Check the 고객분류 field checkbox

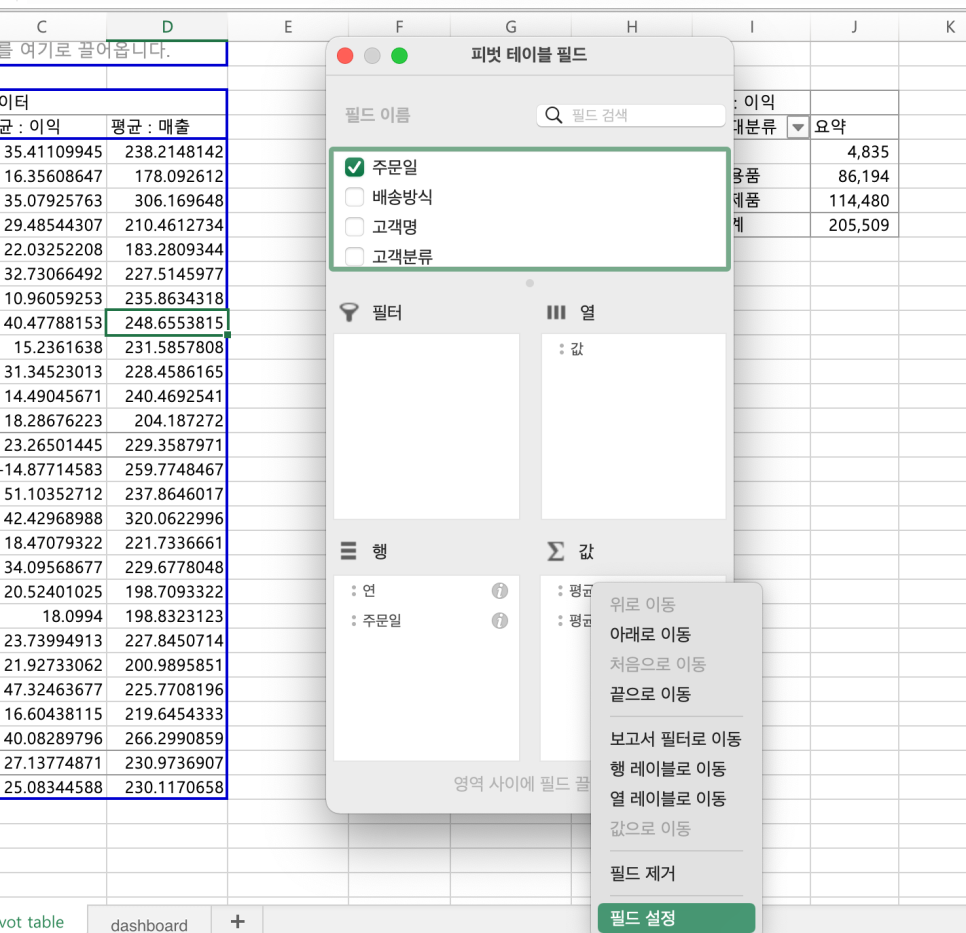(x=354, y=256)
